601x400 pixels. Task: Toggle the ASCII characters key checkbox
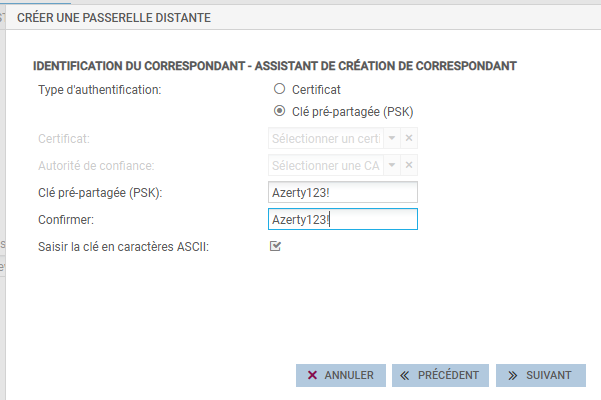[x=276, y=246]
